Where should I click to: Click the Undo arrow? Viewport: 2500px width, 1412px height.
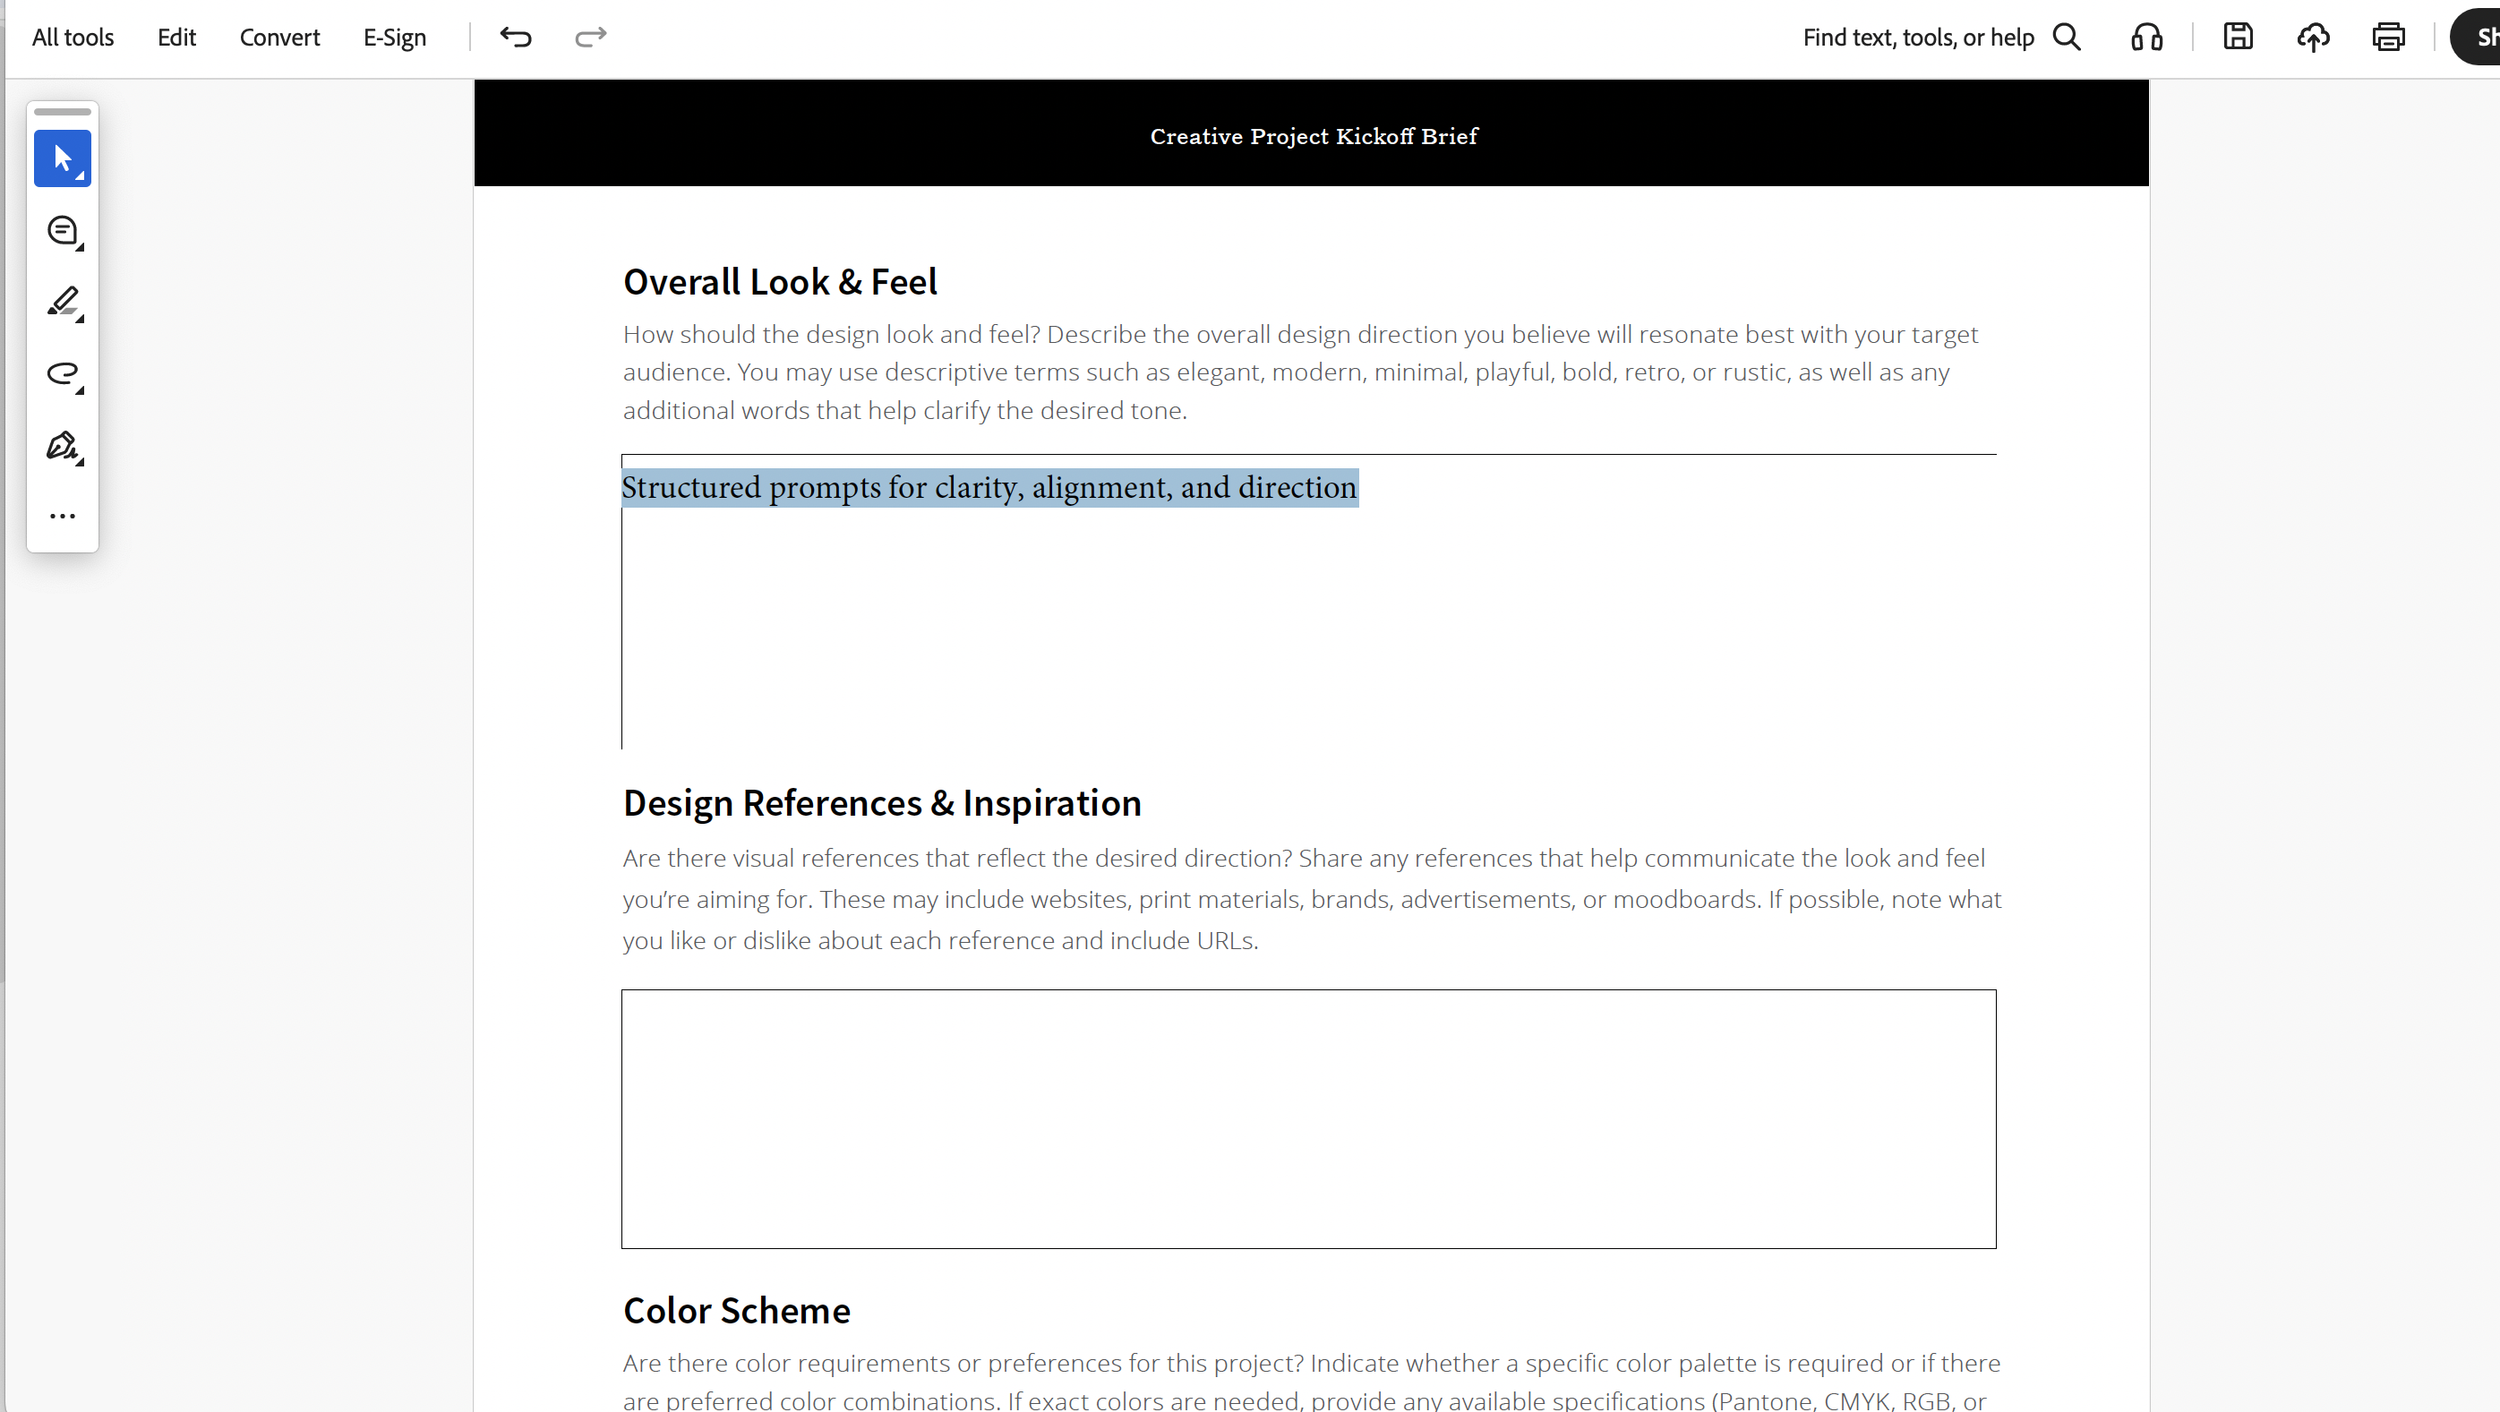[516, 37]
